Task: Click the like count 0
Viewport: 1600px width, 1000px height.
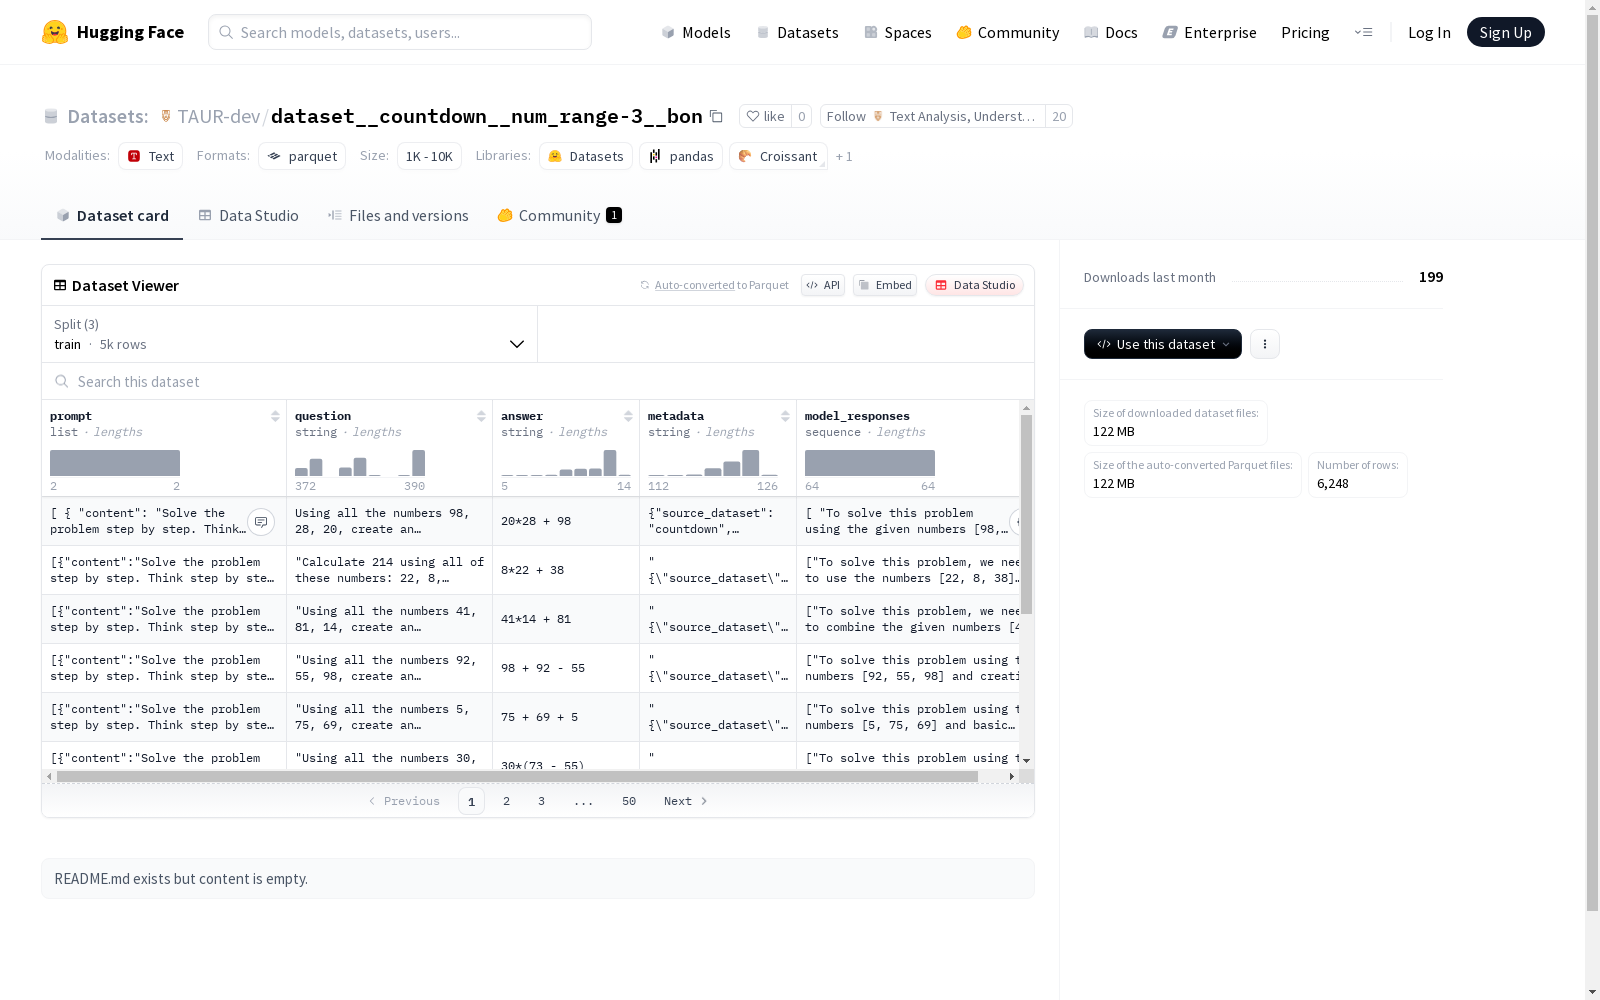Action: tap(801, 116)
